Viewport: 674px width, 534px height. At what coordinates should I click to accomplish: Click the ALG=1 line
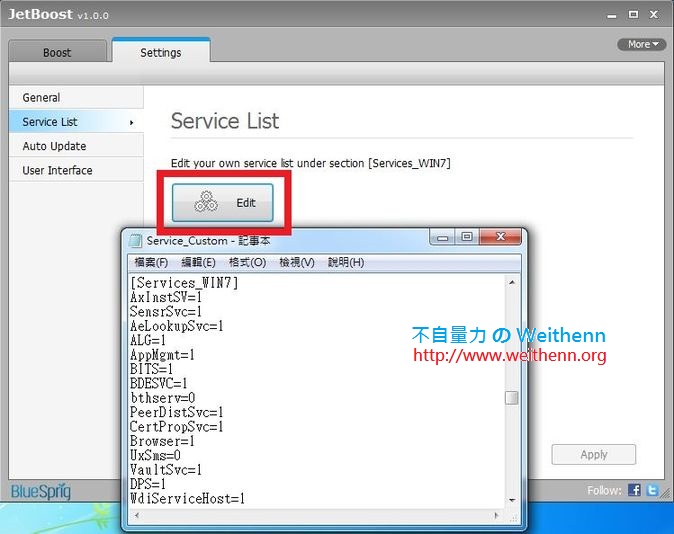[x=147, y=340]
